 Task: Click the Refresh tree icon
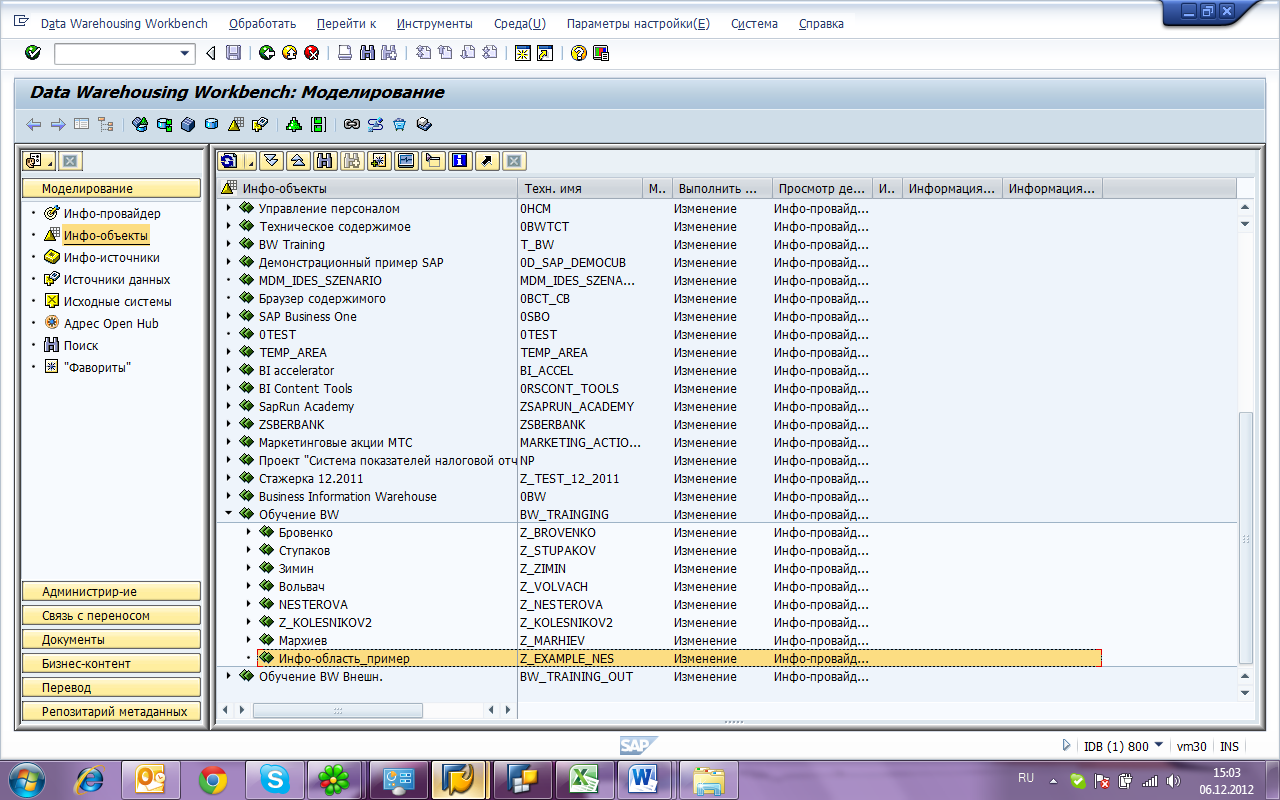click(x=230, y=161)
